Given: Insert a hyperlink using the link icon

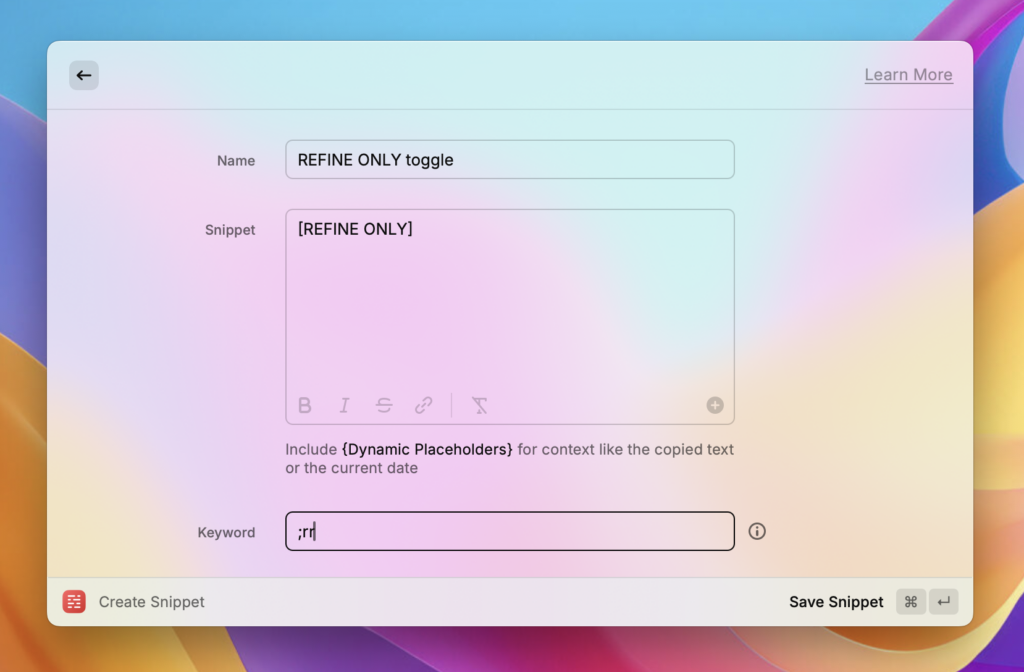Looking at the screenshot, I should (x=424, y=405).
